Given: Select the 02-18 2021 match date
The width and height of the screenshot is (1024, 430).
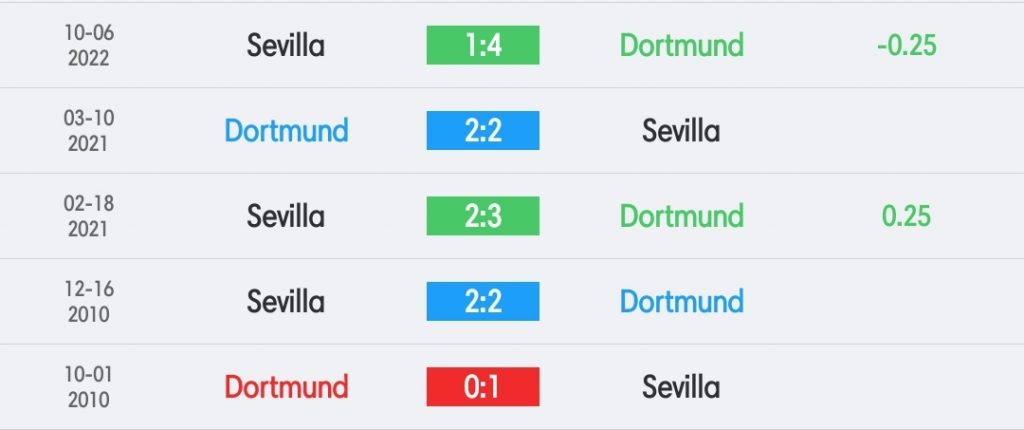Looking at the screenshot, I should [89, 216].
